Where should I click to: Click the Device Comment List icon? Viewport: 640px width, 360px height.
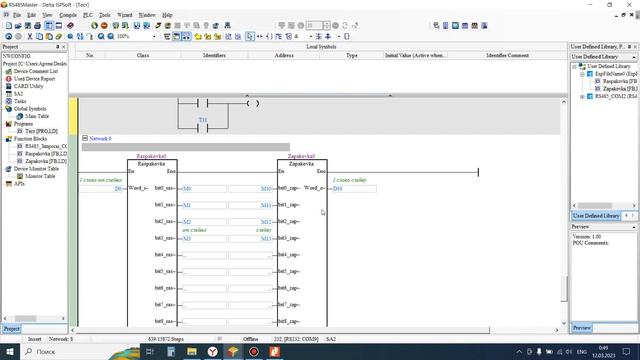9,71
